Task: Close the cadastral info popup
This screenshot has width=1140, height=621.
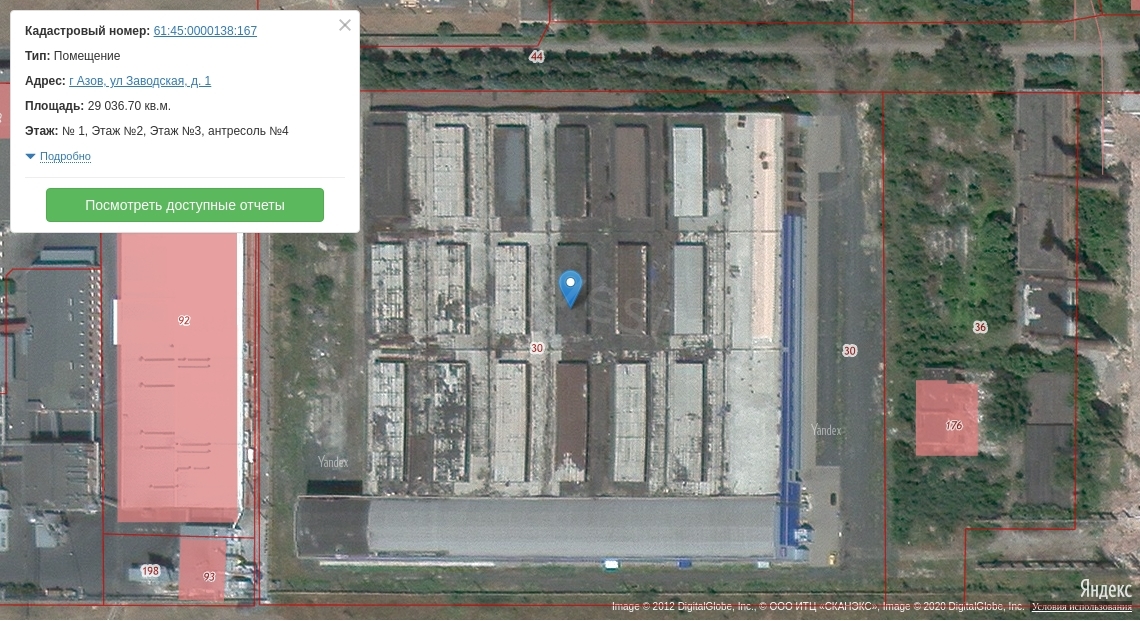Action: (x=345, y=25)
